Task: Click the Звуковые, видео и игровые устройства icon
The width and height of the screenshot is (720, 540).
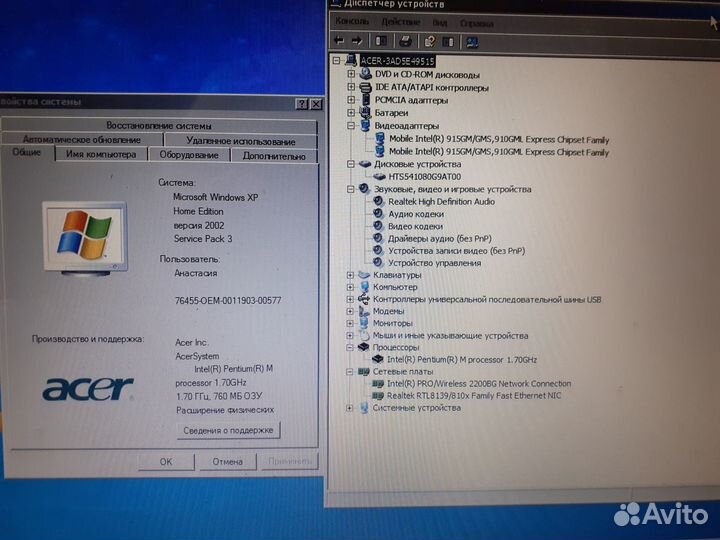Action: 364,188
